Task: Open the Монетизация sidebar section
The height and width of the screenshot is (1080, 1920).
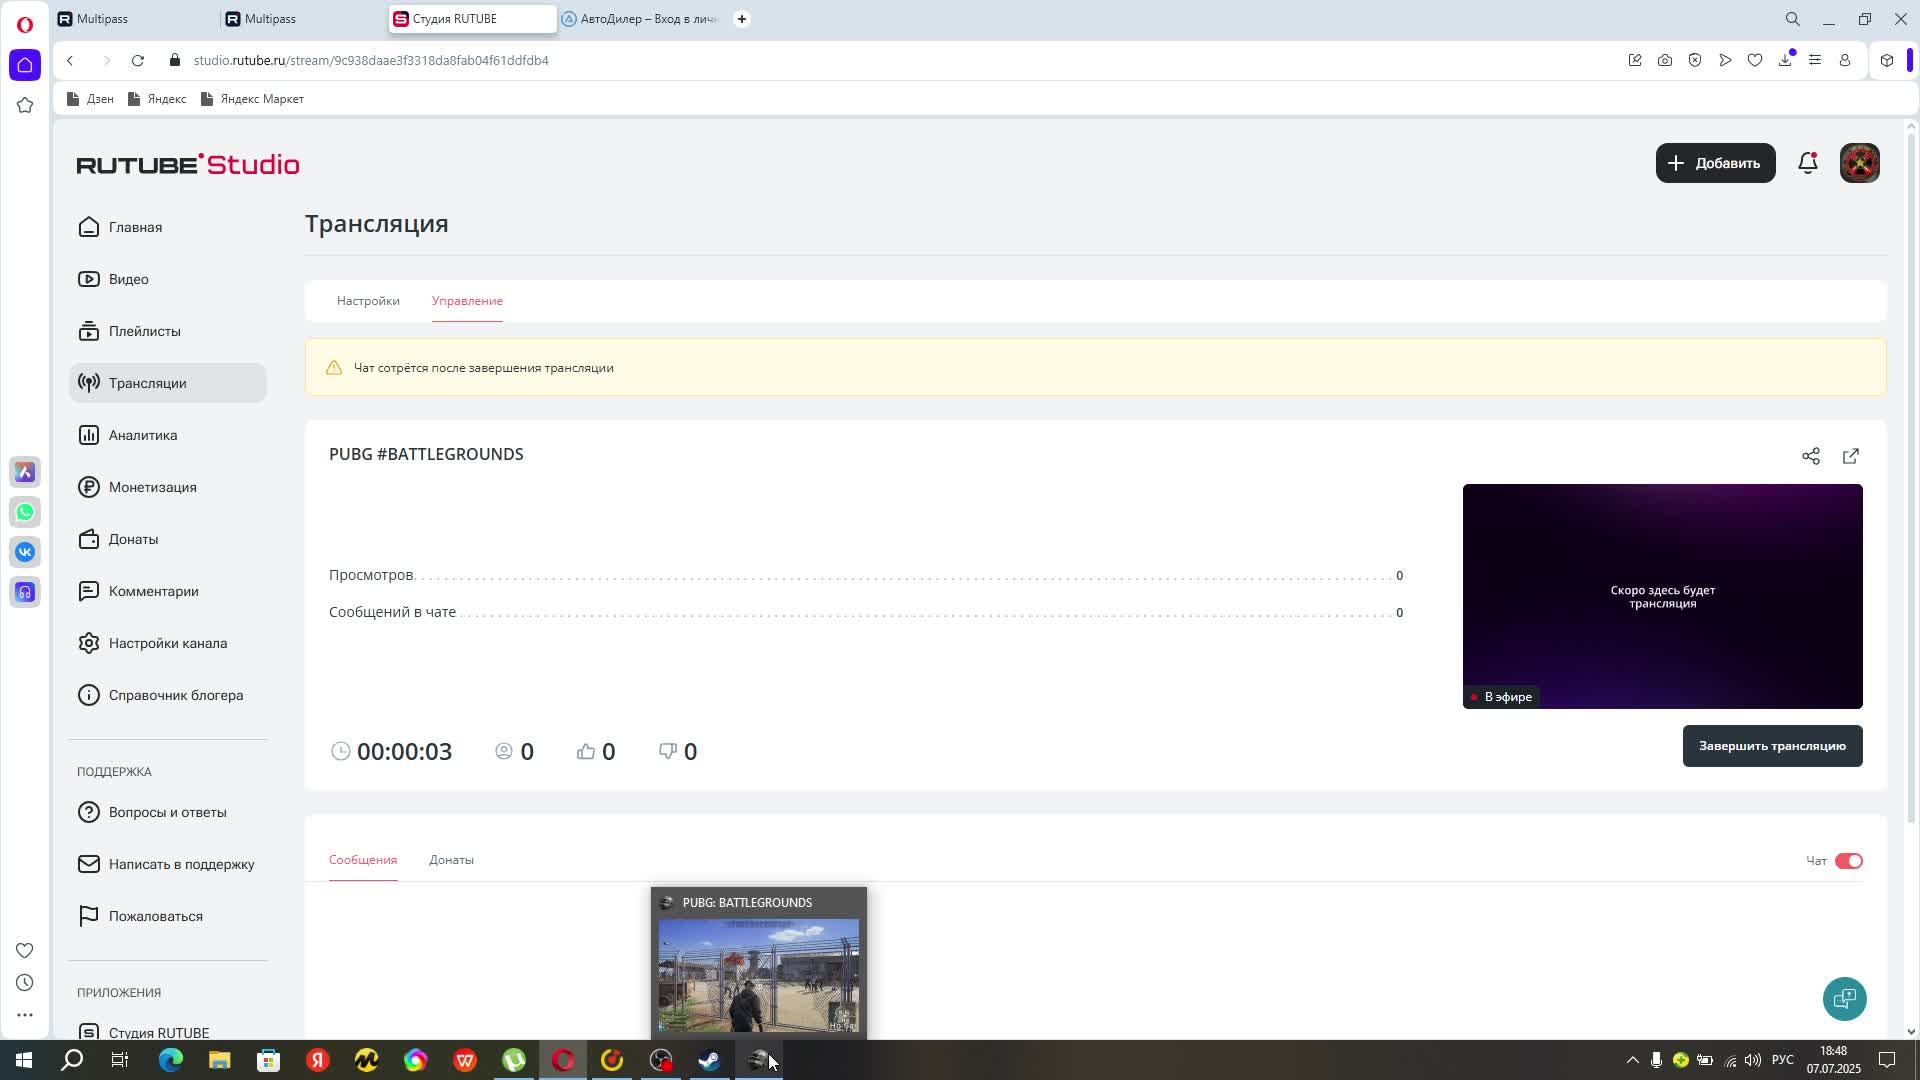Action: click(152, 487)
